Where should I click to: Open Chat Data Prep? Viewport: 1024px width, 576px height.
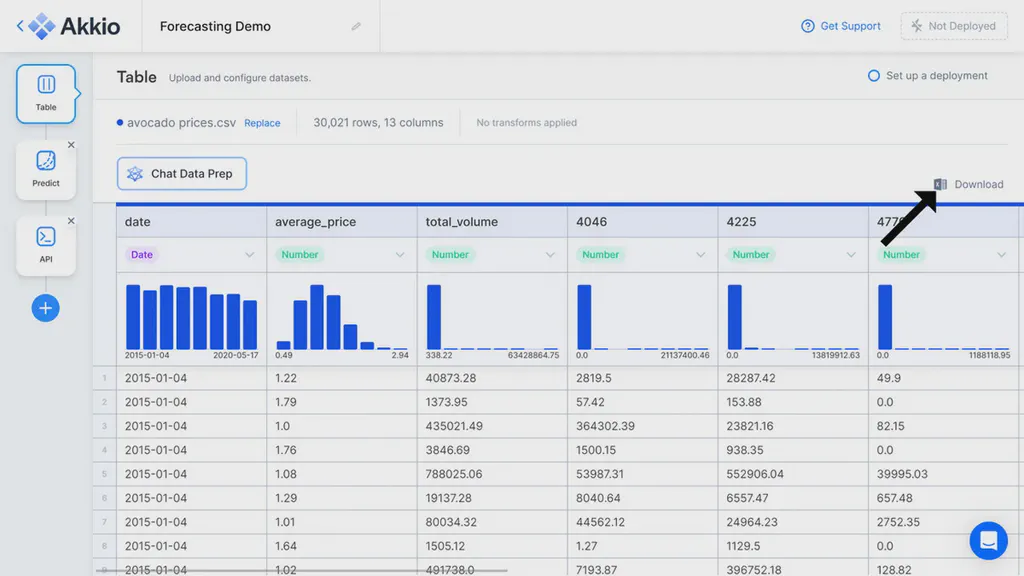[x=181, y=173]
